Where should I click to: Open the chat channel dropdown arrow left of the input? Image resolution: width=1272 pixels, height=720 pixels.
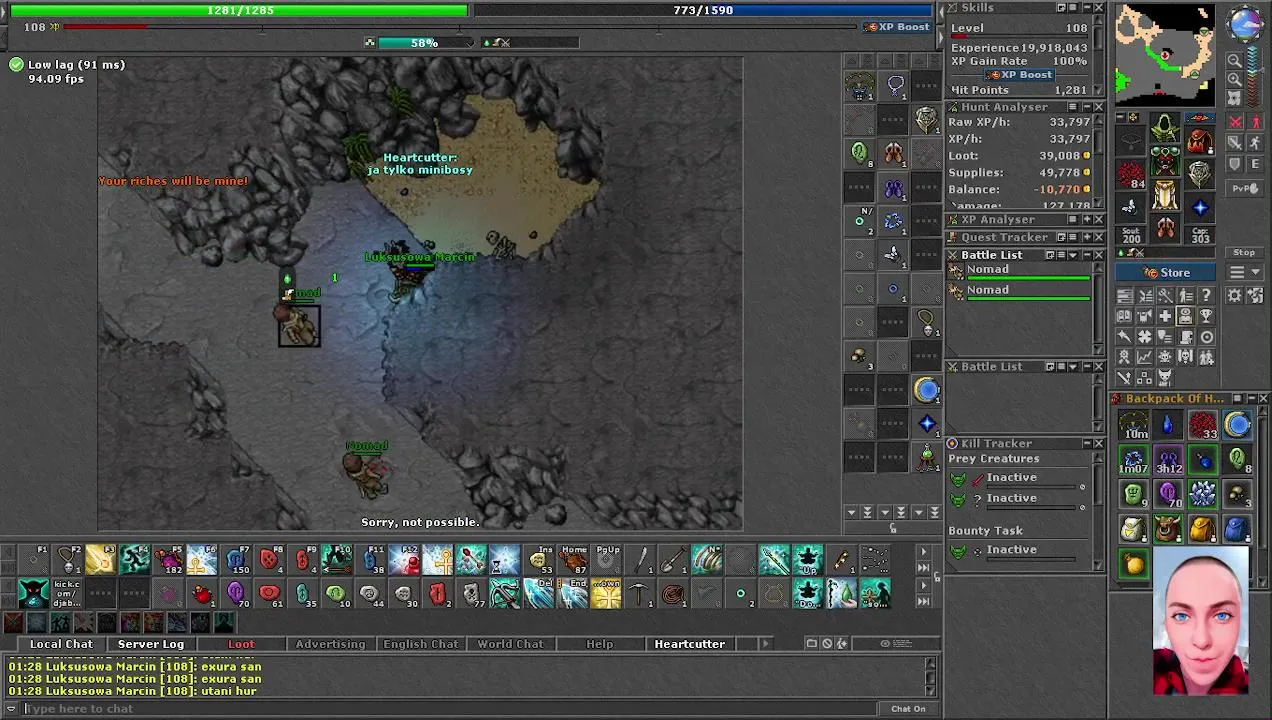[11, 709]
